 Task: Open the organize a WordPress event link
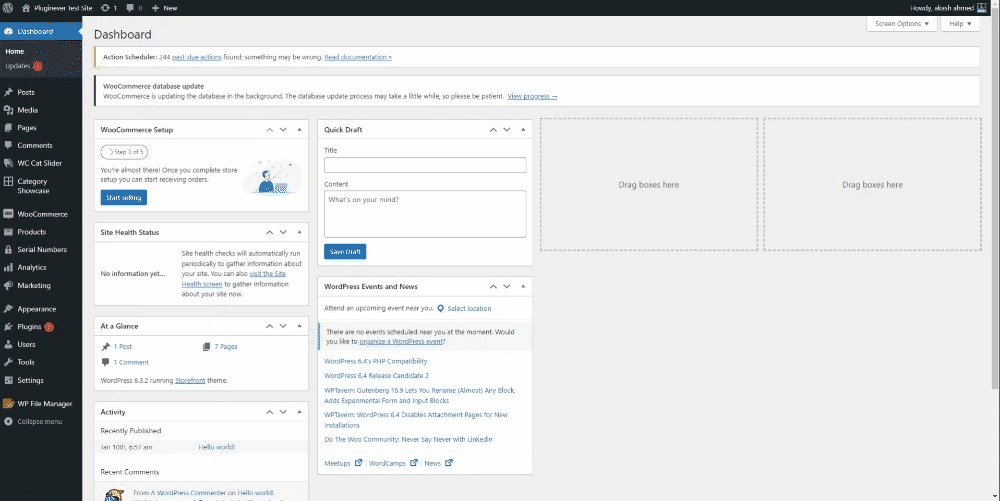pyautogui.click(x=401, y=342)
